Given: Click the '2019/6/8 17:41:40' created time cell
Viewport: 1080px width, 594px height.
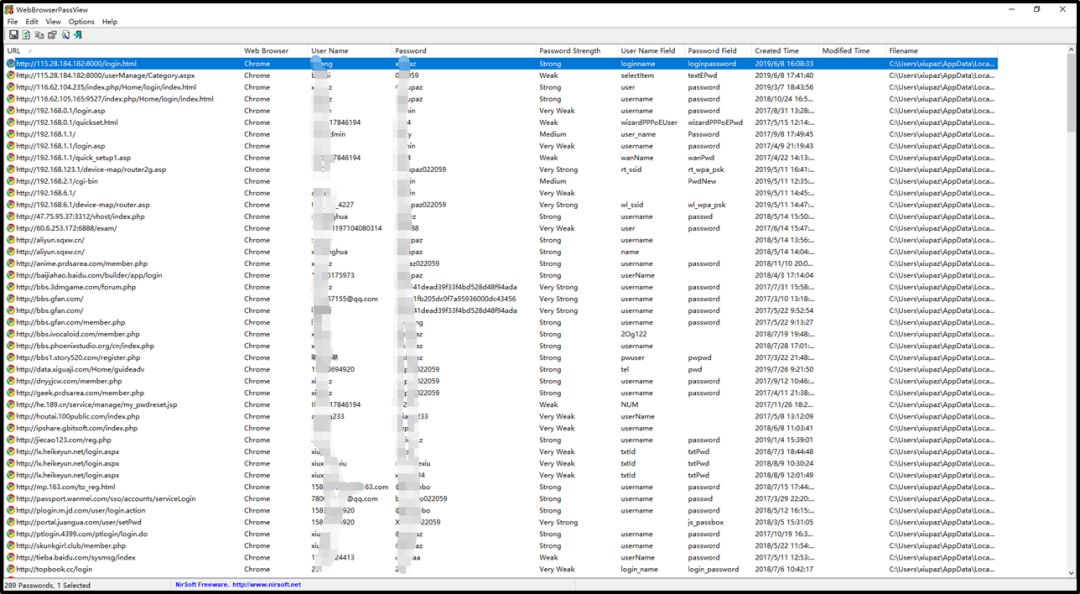Looking at the screenshot, I should pos(784,75).
